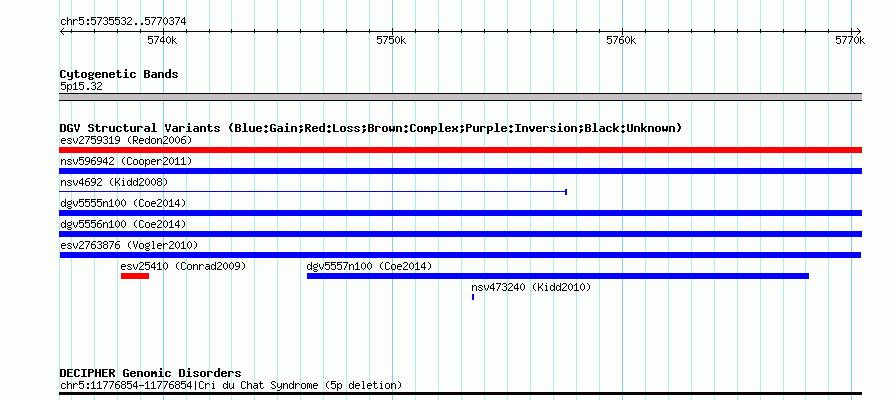The height and width of the screenshot is (400, 890).
Task: Click the black Cri du Chat Syndrome bar
Action: (x=460, y=393)
